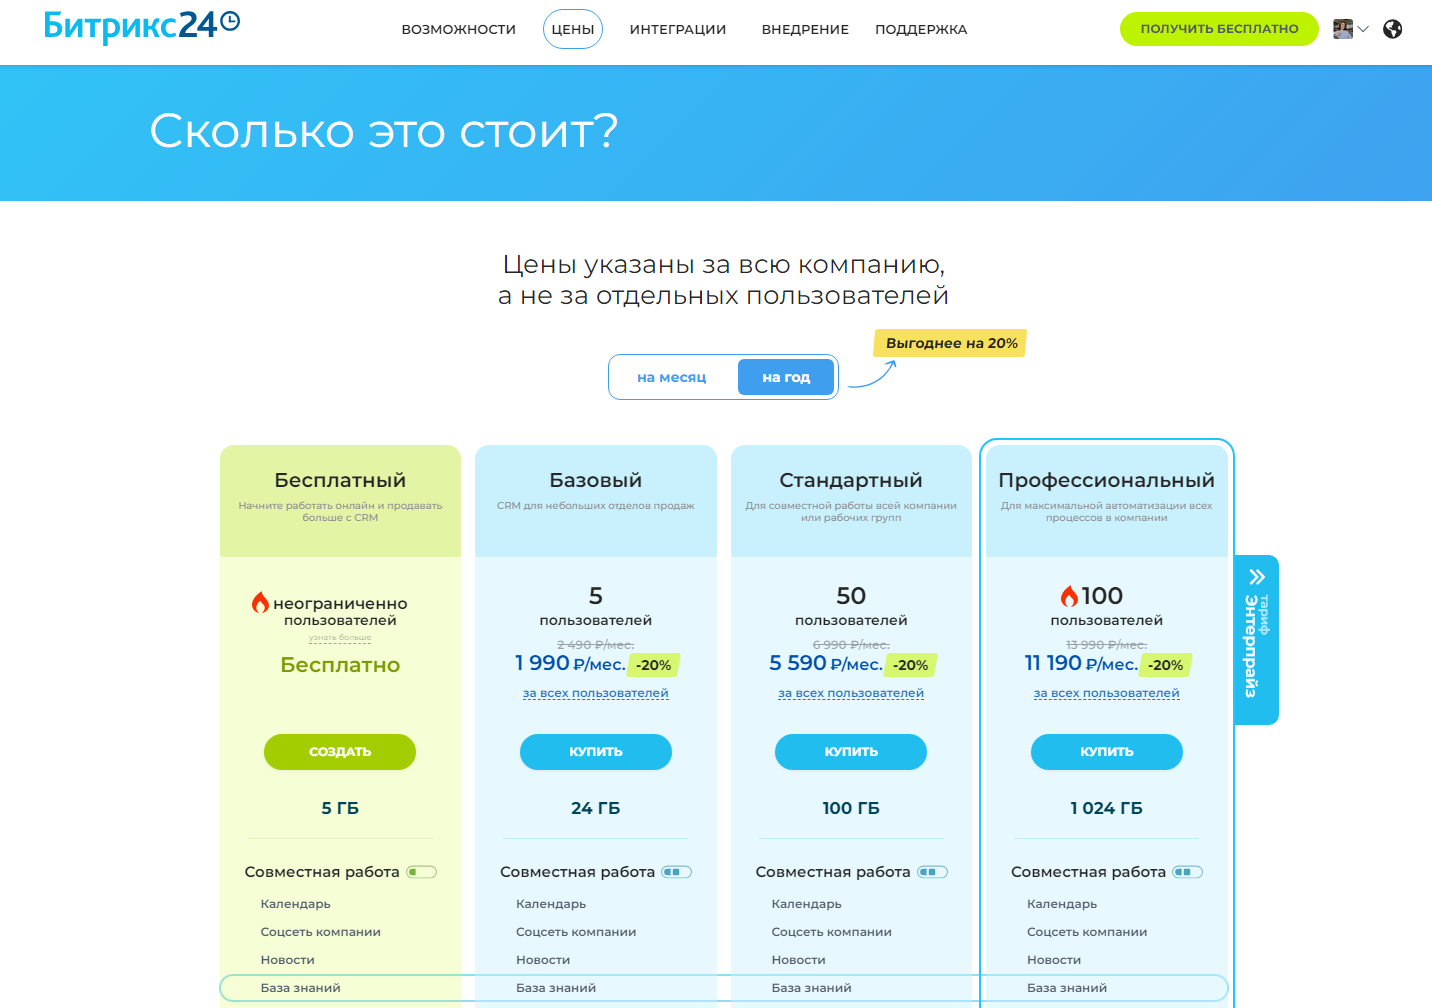Toggle Совместная работа switch in Базовый plan
1432x1008 pixels.
pos(677,872)
